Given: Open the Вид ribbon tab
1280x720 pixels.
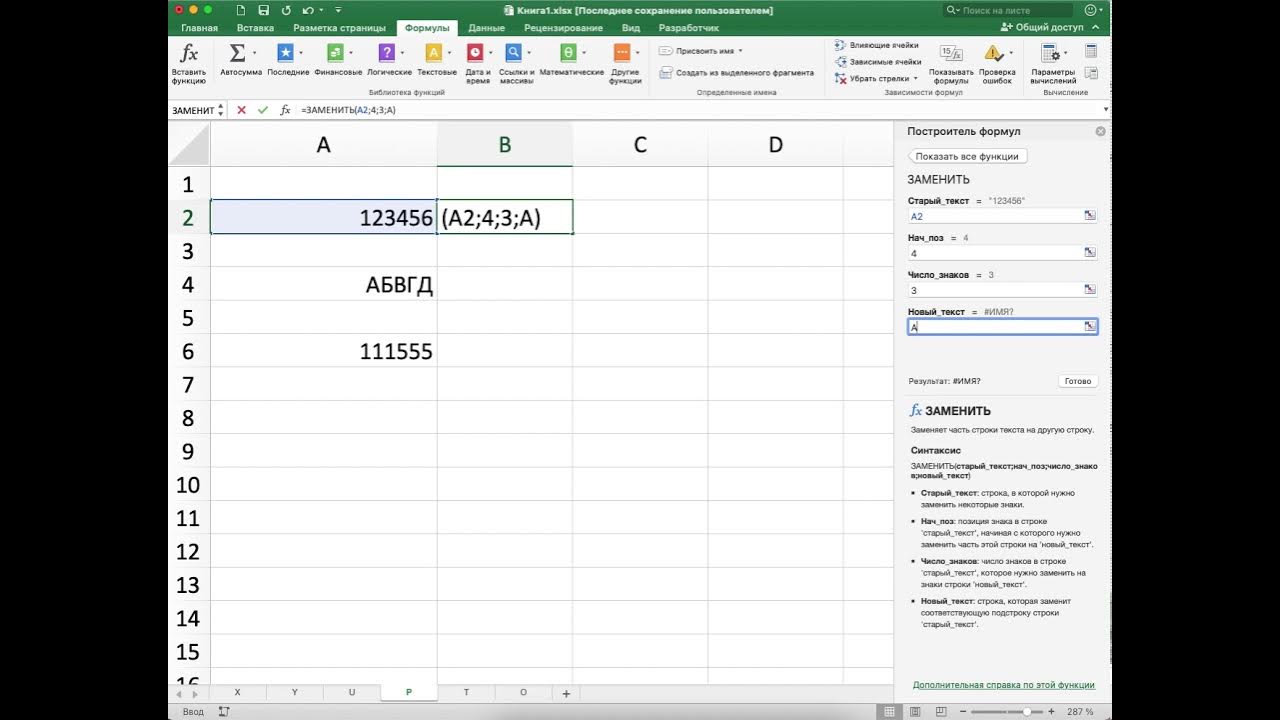Looking at the screenshot, I should [631, 28].
